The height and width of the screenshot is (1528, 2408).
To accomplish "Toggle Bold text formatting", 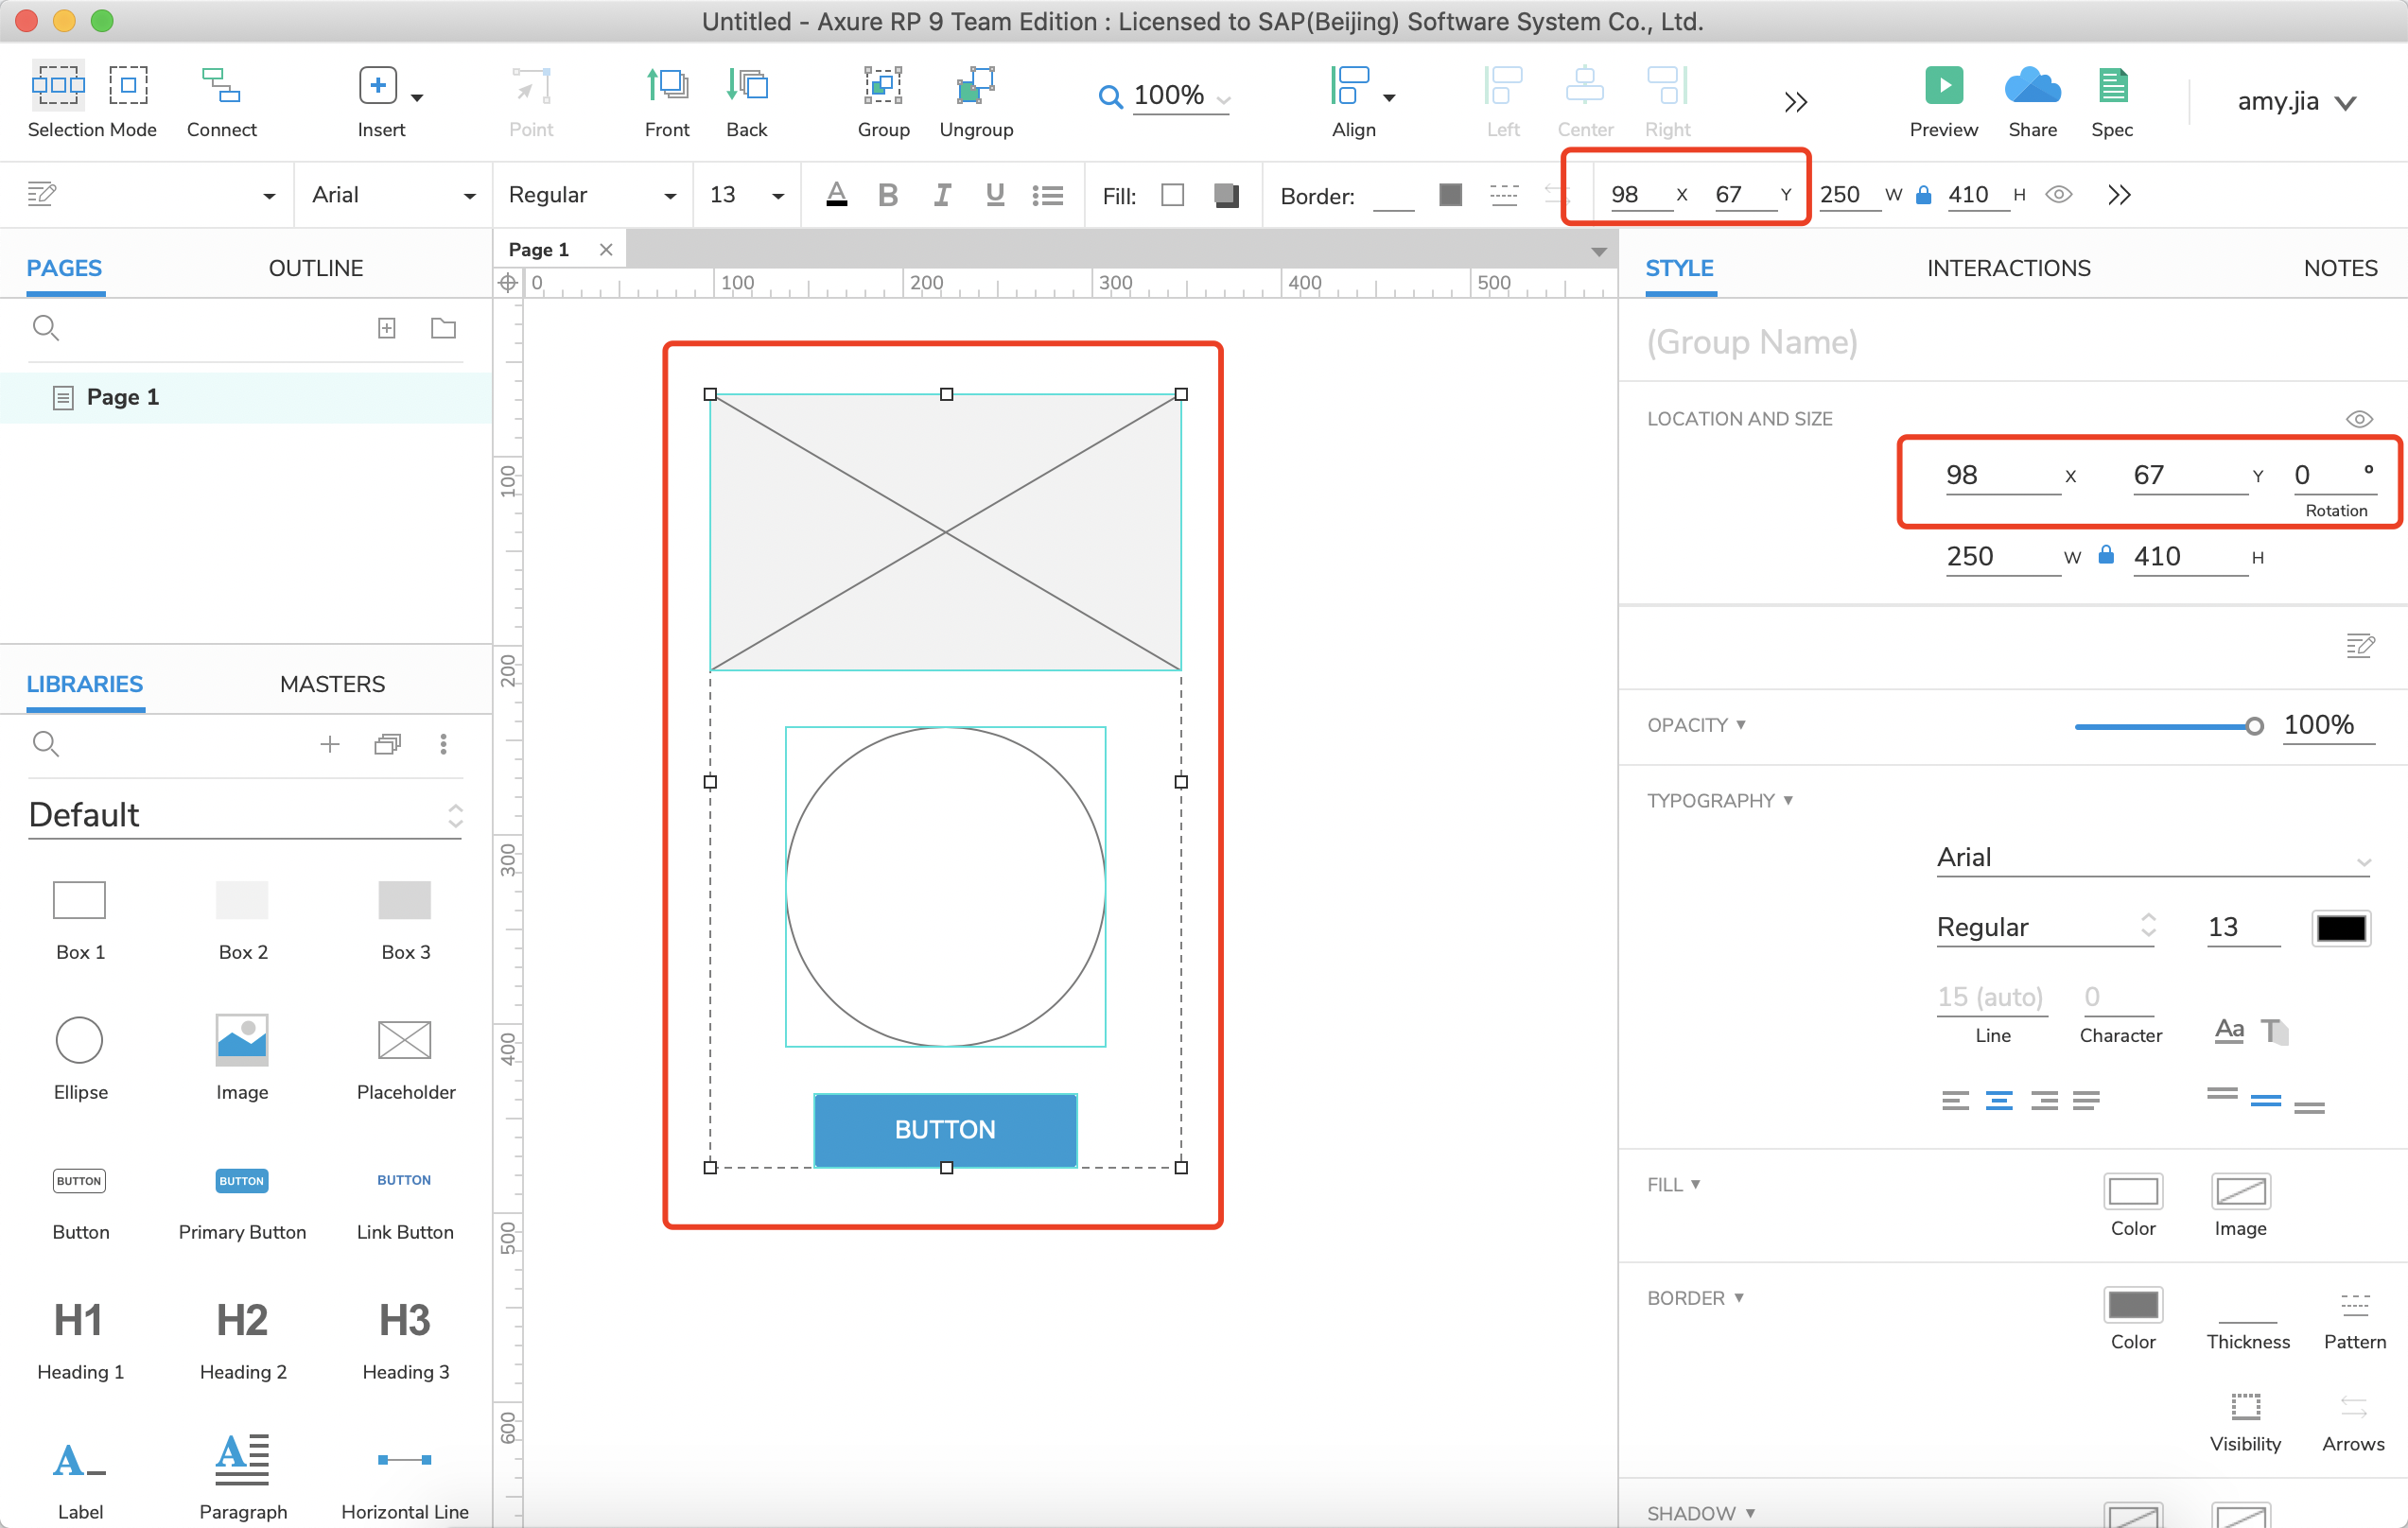I will tap(887, 195).
